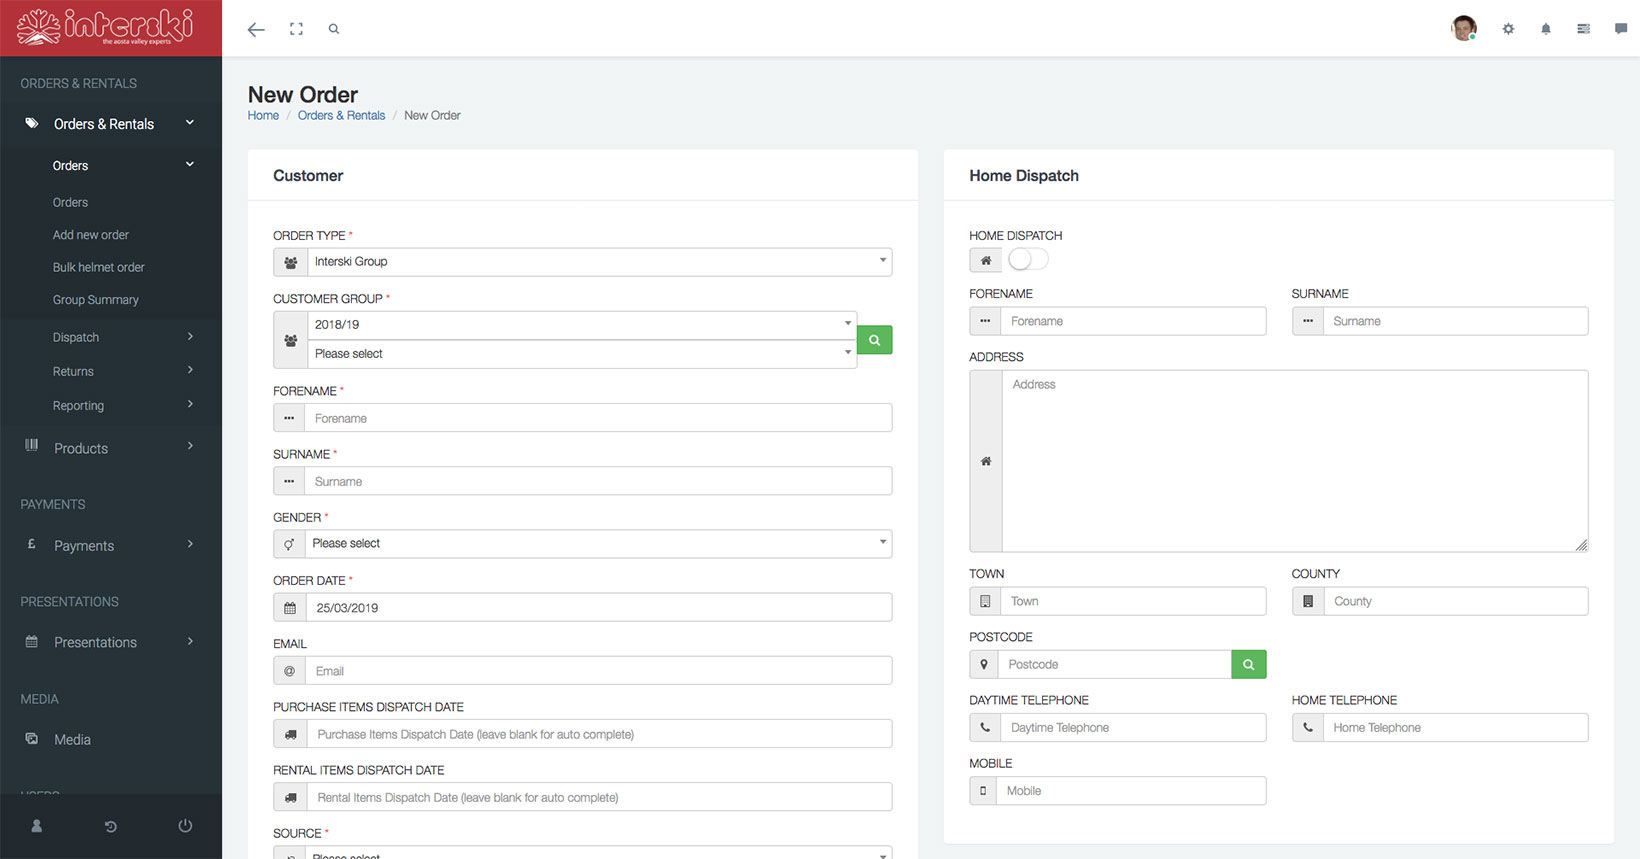Collapse the Orders submenu in sidebar

(111, 165)
